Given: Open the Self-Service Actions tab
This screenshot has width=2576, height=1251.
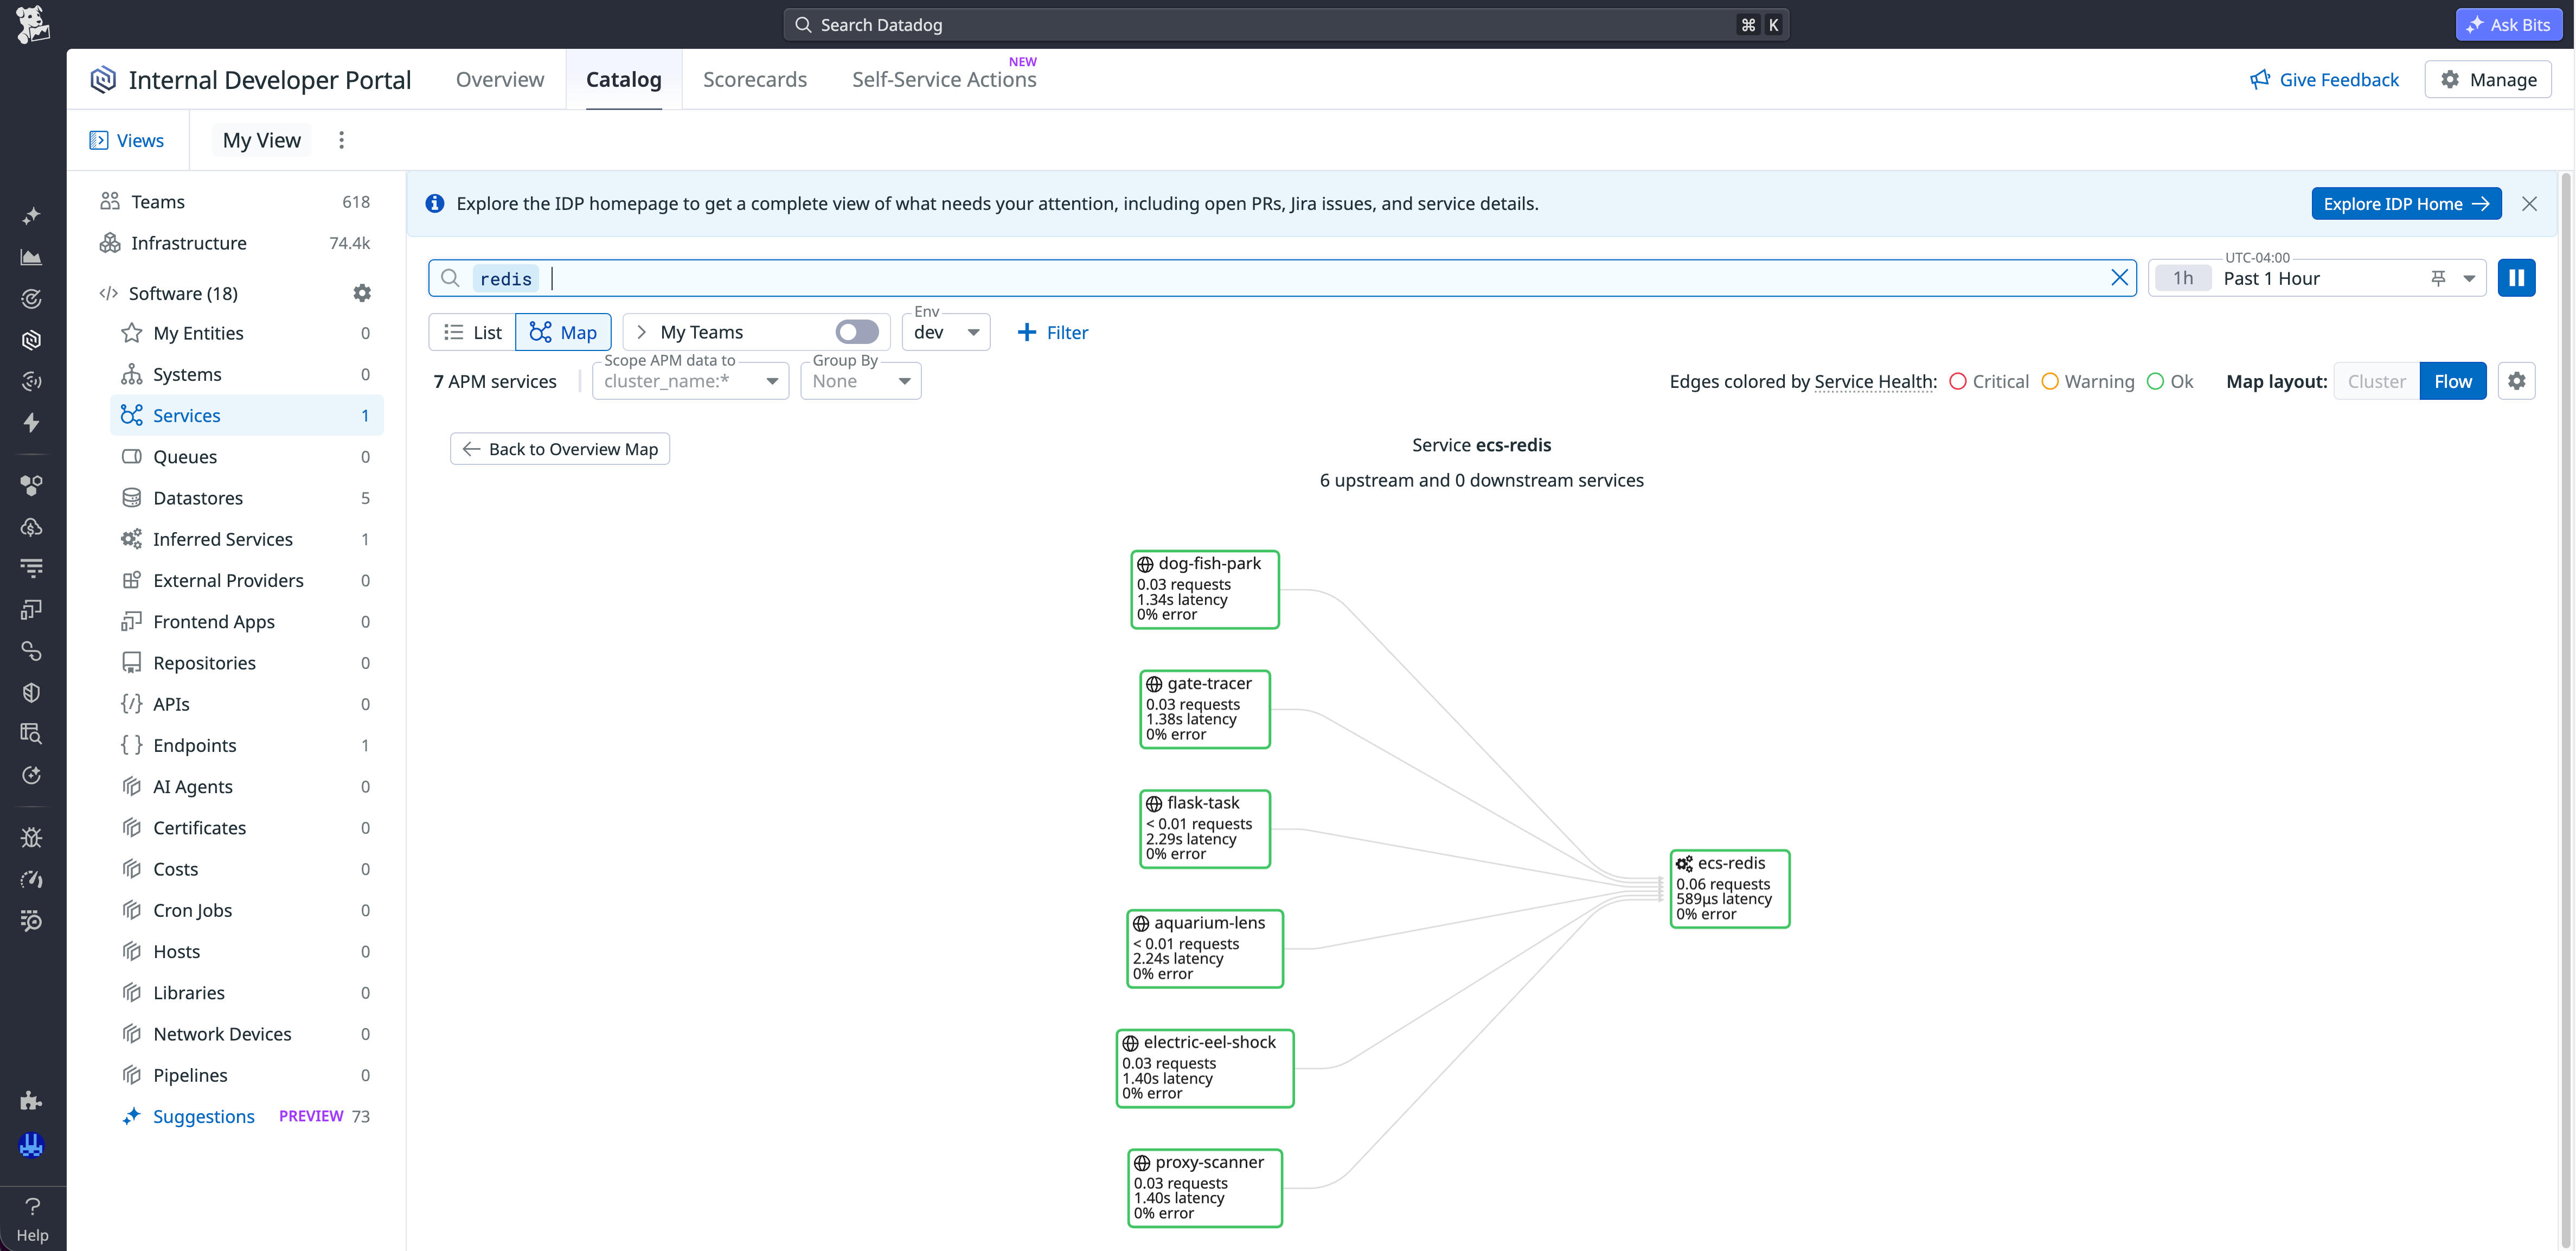Looking at the screenshot, I should 944,79.
